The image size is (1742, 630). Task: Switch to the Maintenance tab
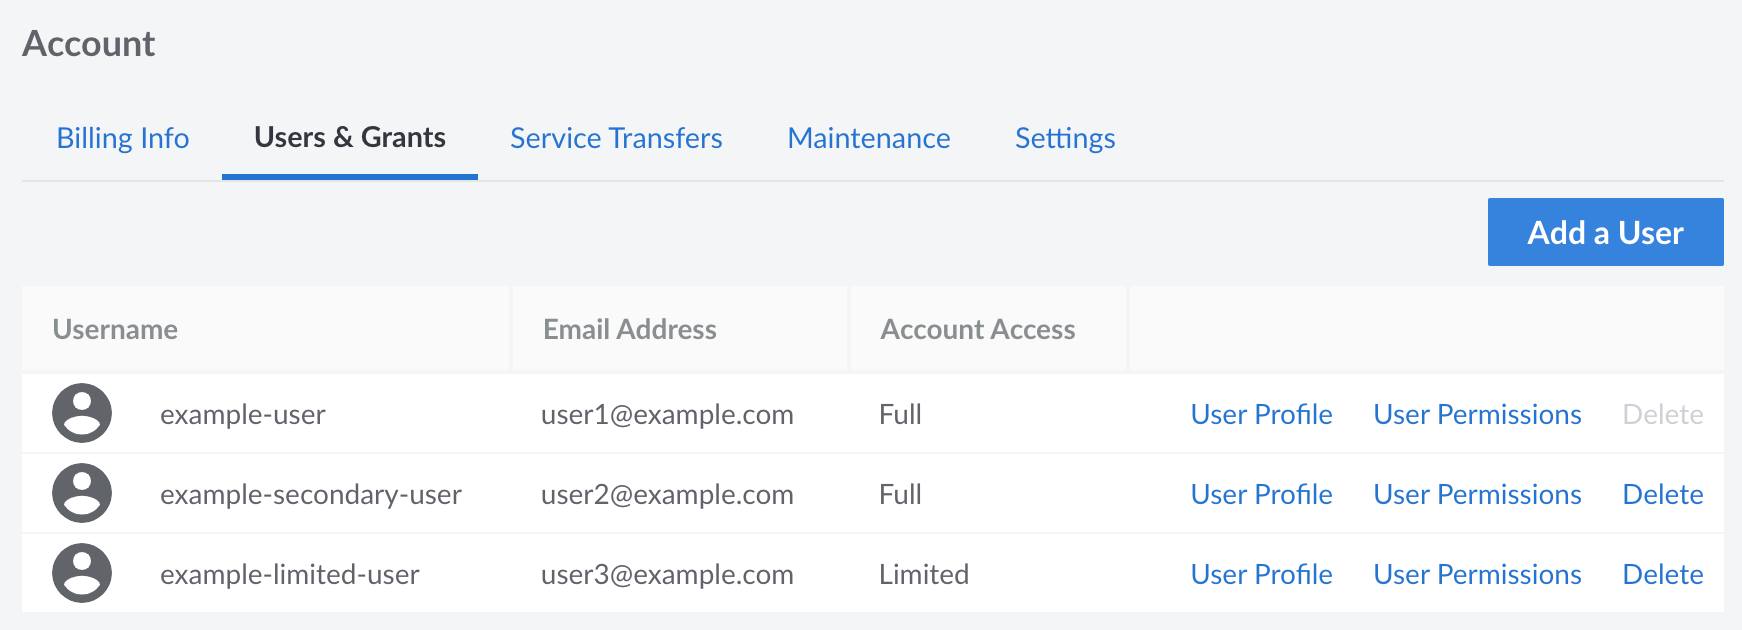(868, 138)
